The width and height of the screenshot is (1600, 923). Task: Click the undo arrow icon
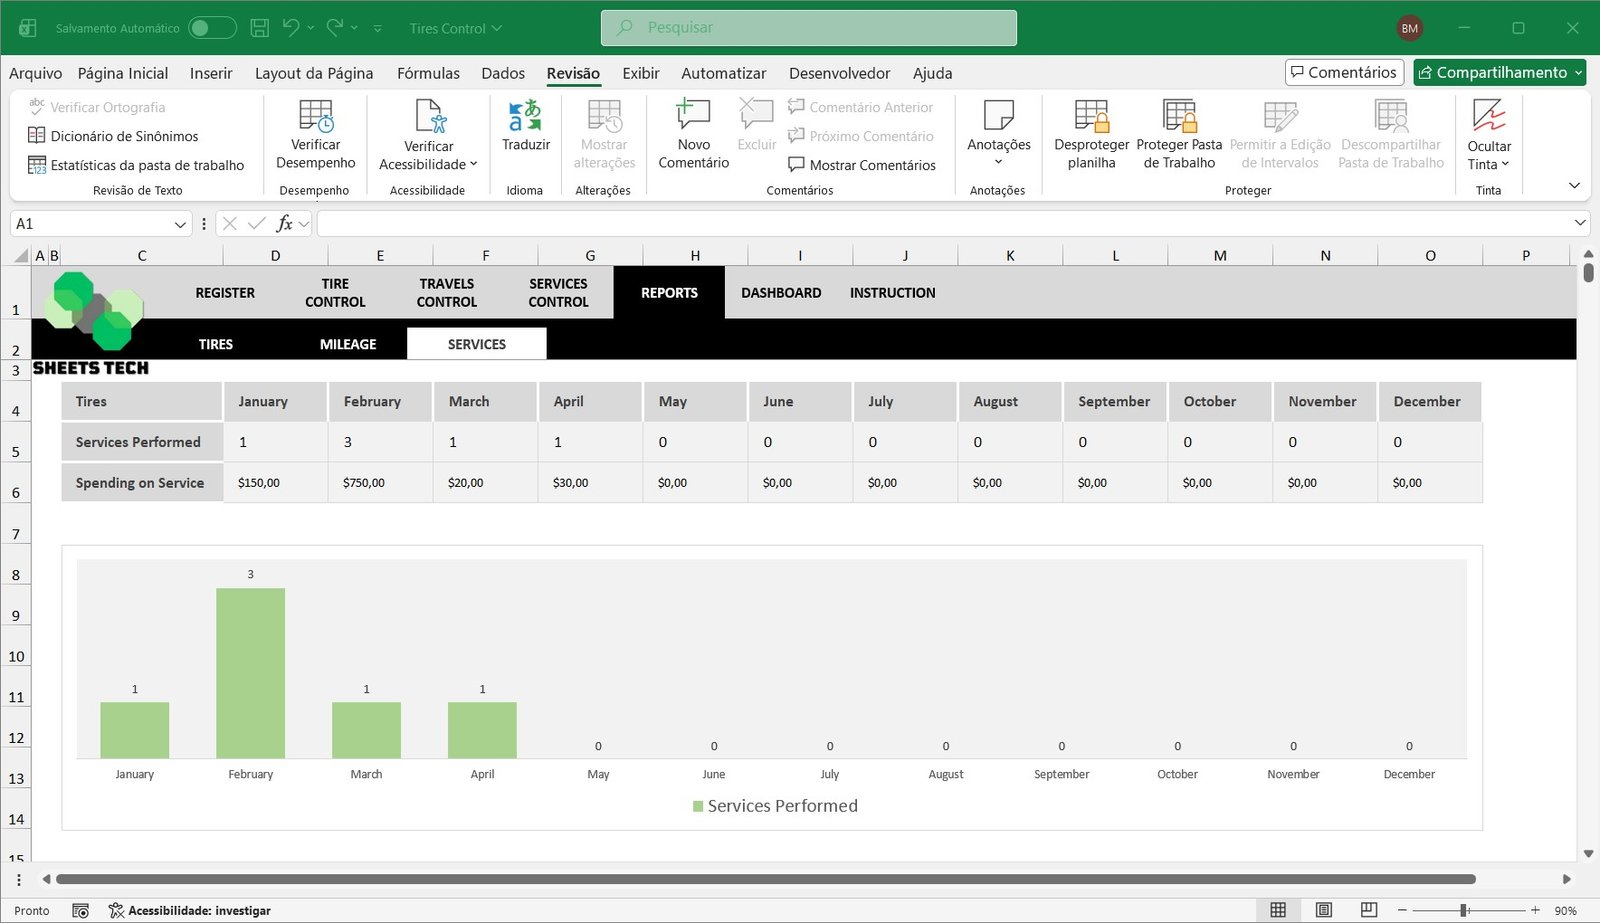point(291,28)
